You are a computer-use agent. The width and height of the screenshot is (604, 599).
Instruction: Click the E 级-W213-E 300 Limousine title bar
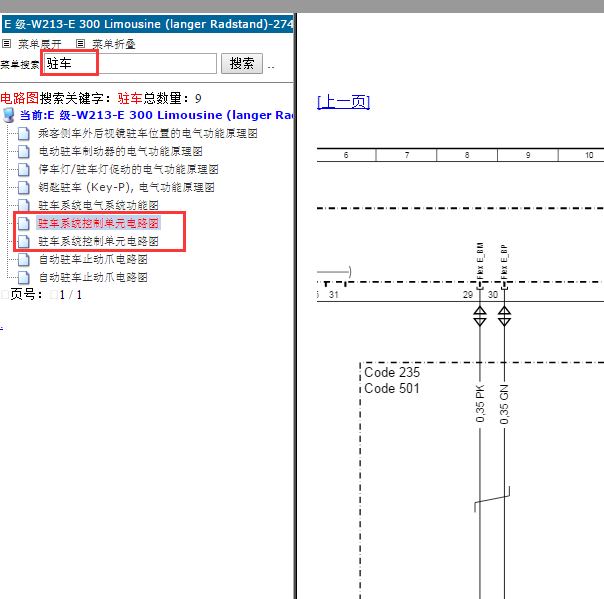tap(148, 24)
